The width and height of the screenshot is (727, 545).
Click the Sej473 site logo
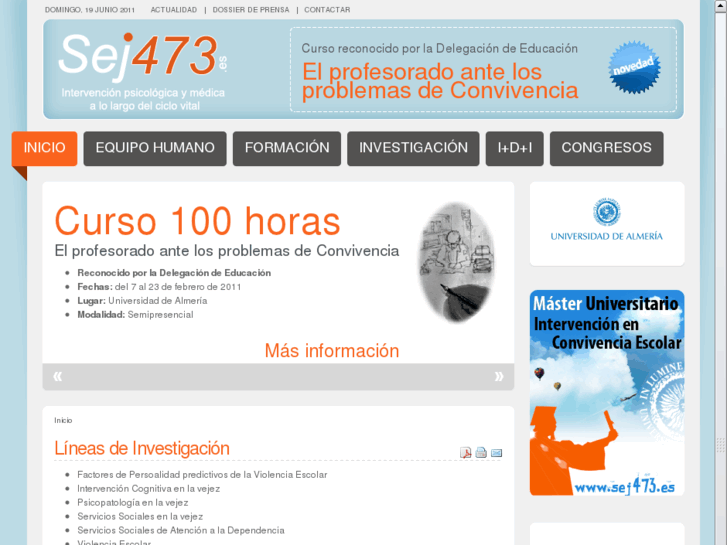(x=143, y=71)
